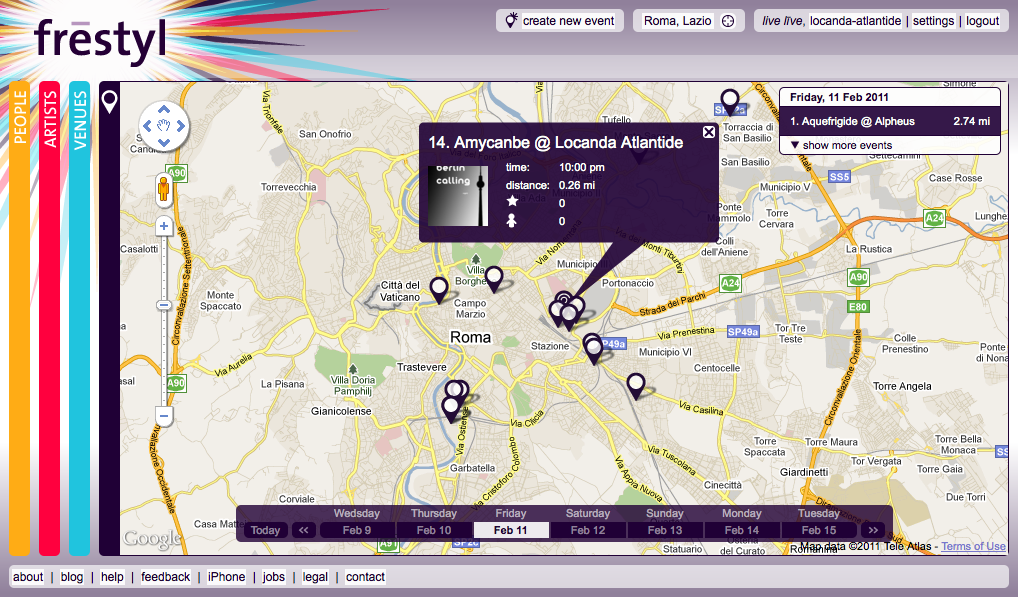Click the Amycanbe @ Locanda Atlantide title
1018x597 pixels.
tap(556, 143)
